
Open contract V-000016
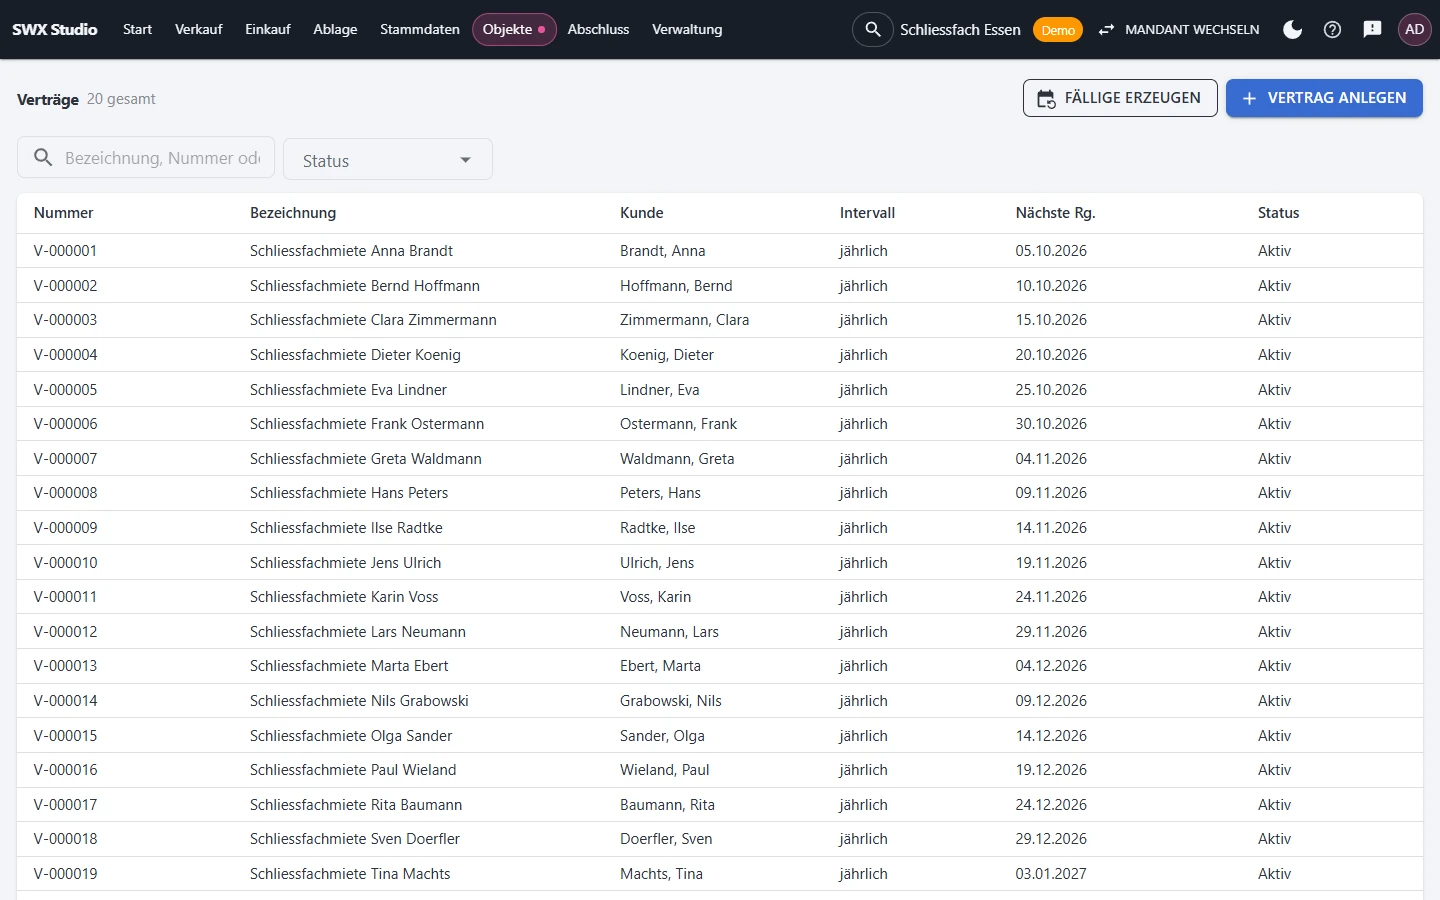pyautogui.click(x=65, y=770)
